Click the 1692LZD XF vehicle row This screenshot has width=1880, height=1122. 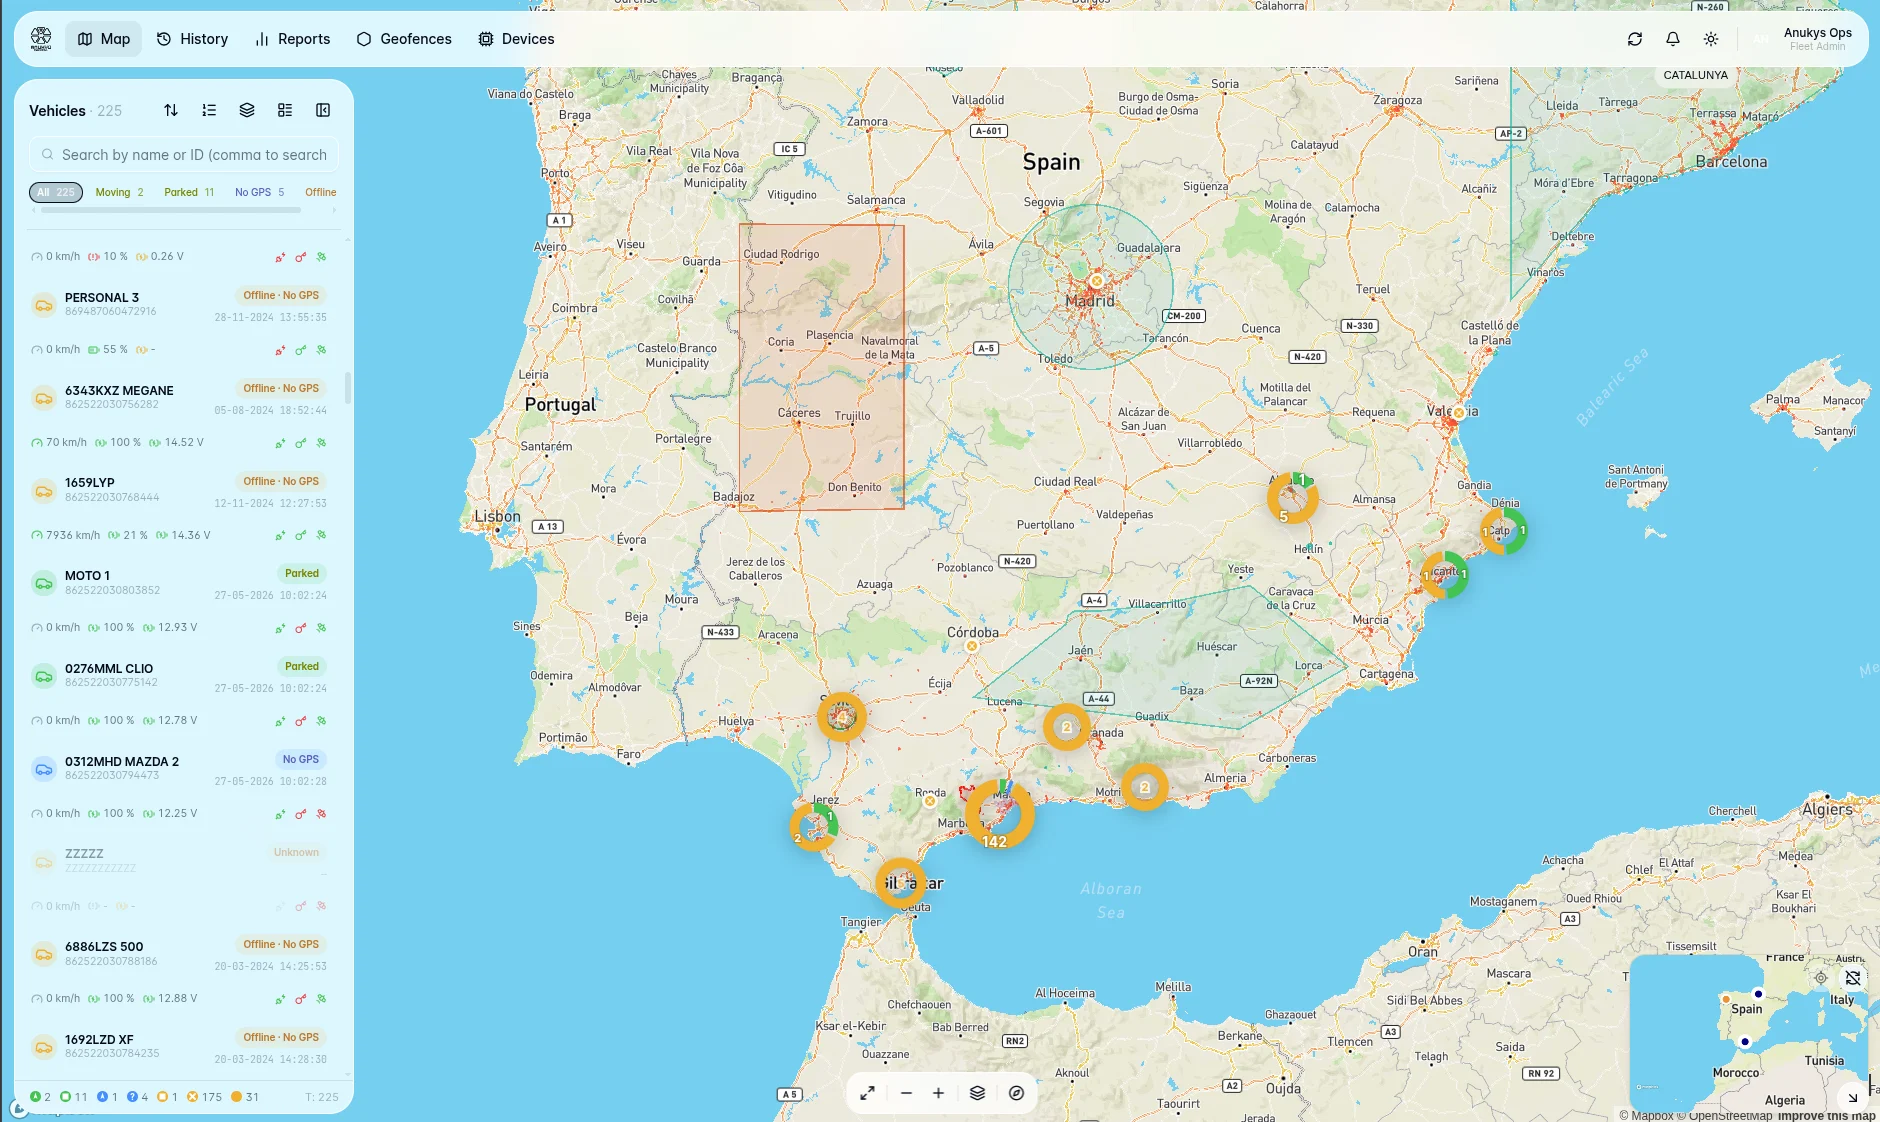point(184,1047)
